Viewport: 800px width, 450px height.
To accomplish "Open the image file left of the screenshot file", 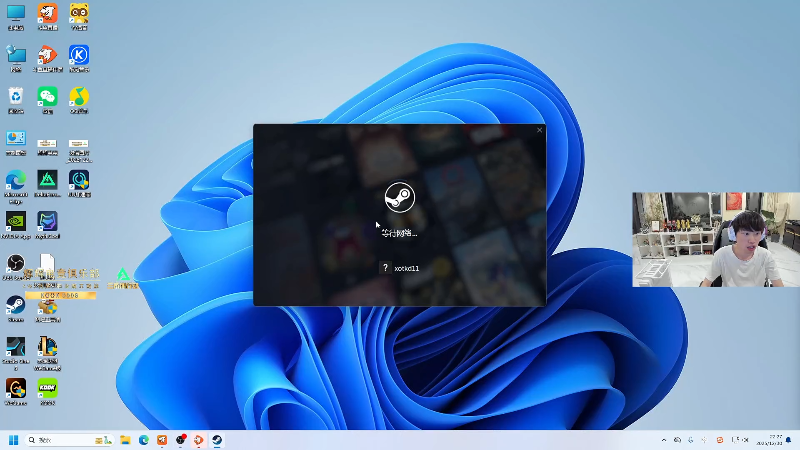I will coord(47,147).
